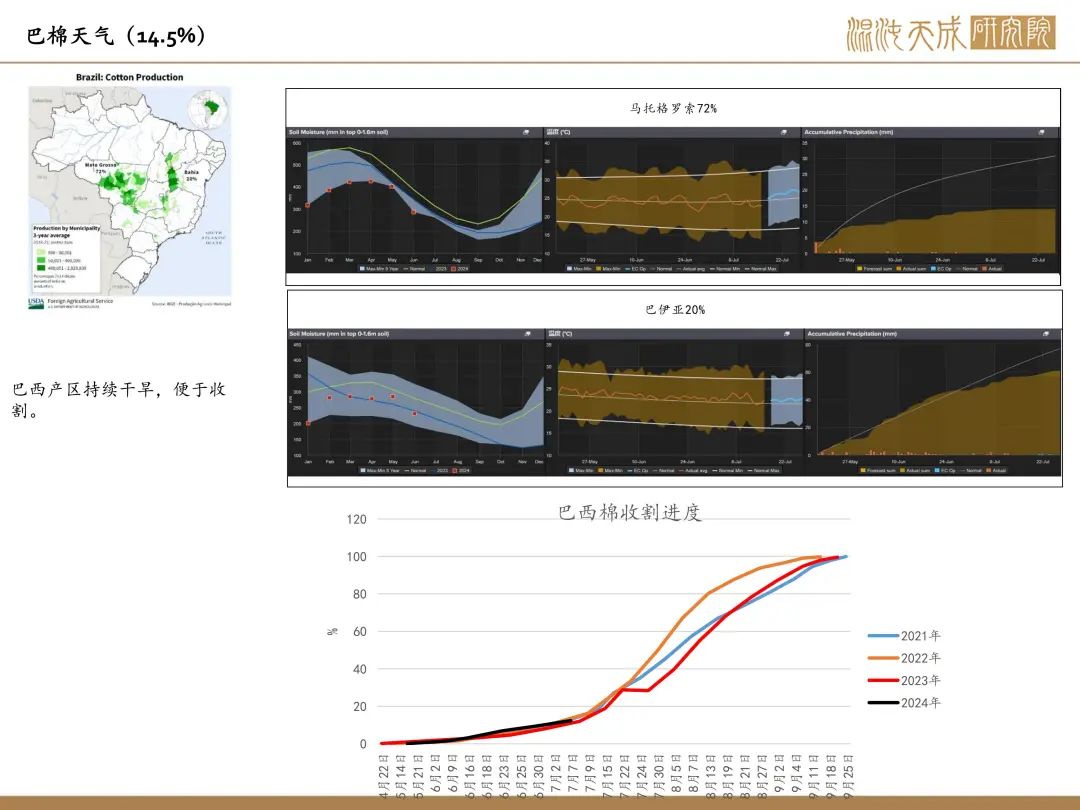Pop out the Mato Grosso temperature panel

pyautogui.click(x=783, y=132)
